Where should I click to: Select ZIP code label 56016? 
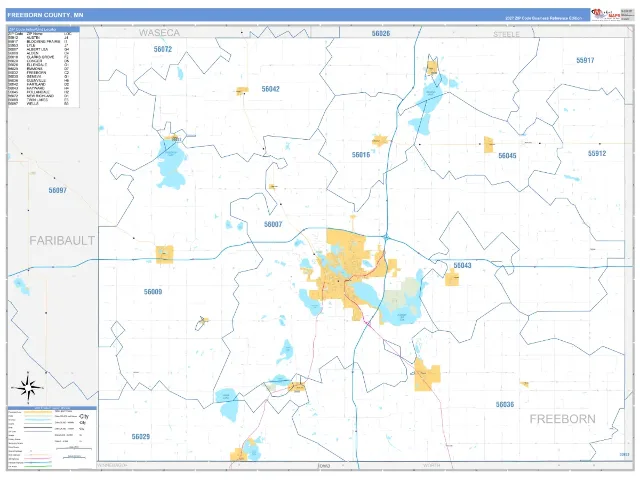tap(361, 155)
